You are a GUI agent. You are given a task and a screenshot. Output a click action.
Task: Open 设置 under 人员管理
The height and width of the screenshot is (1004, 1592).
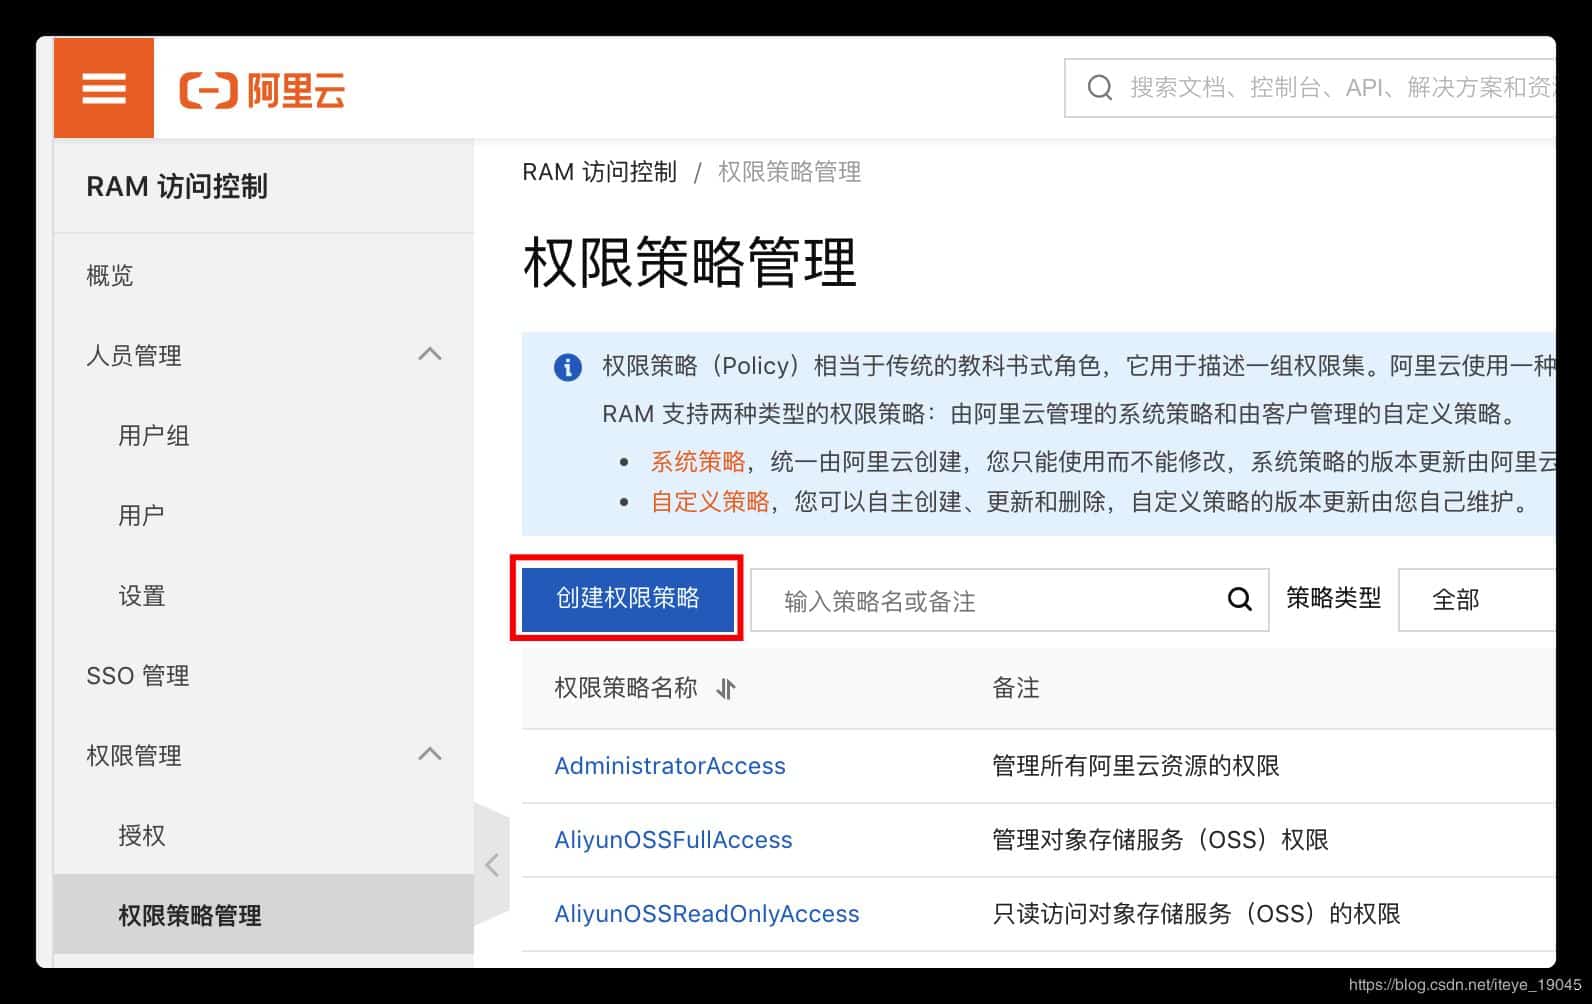tap(141, 596)
